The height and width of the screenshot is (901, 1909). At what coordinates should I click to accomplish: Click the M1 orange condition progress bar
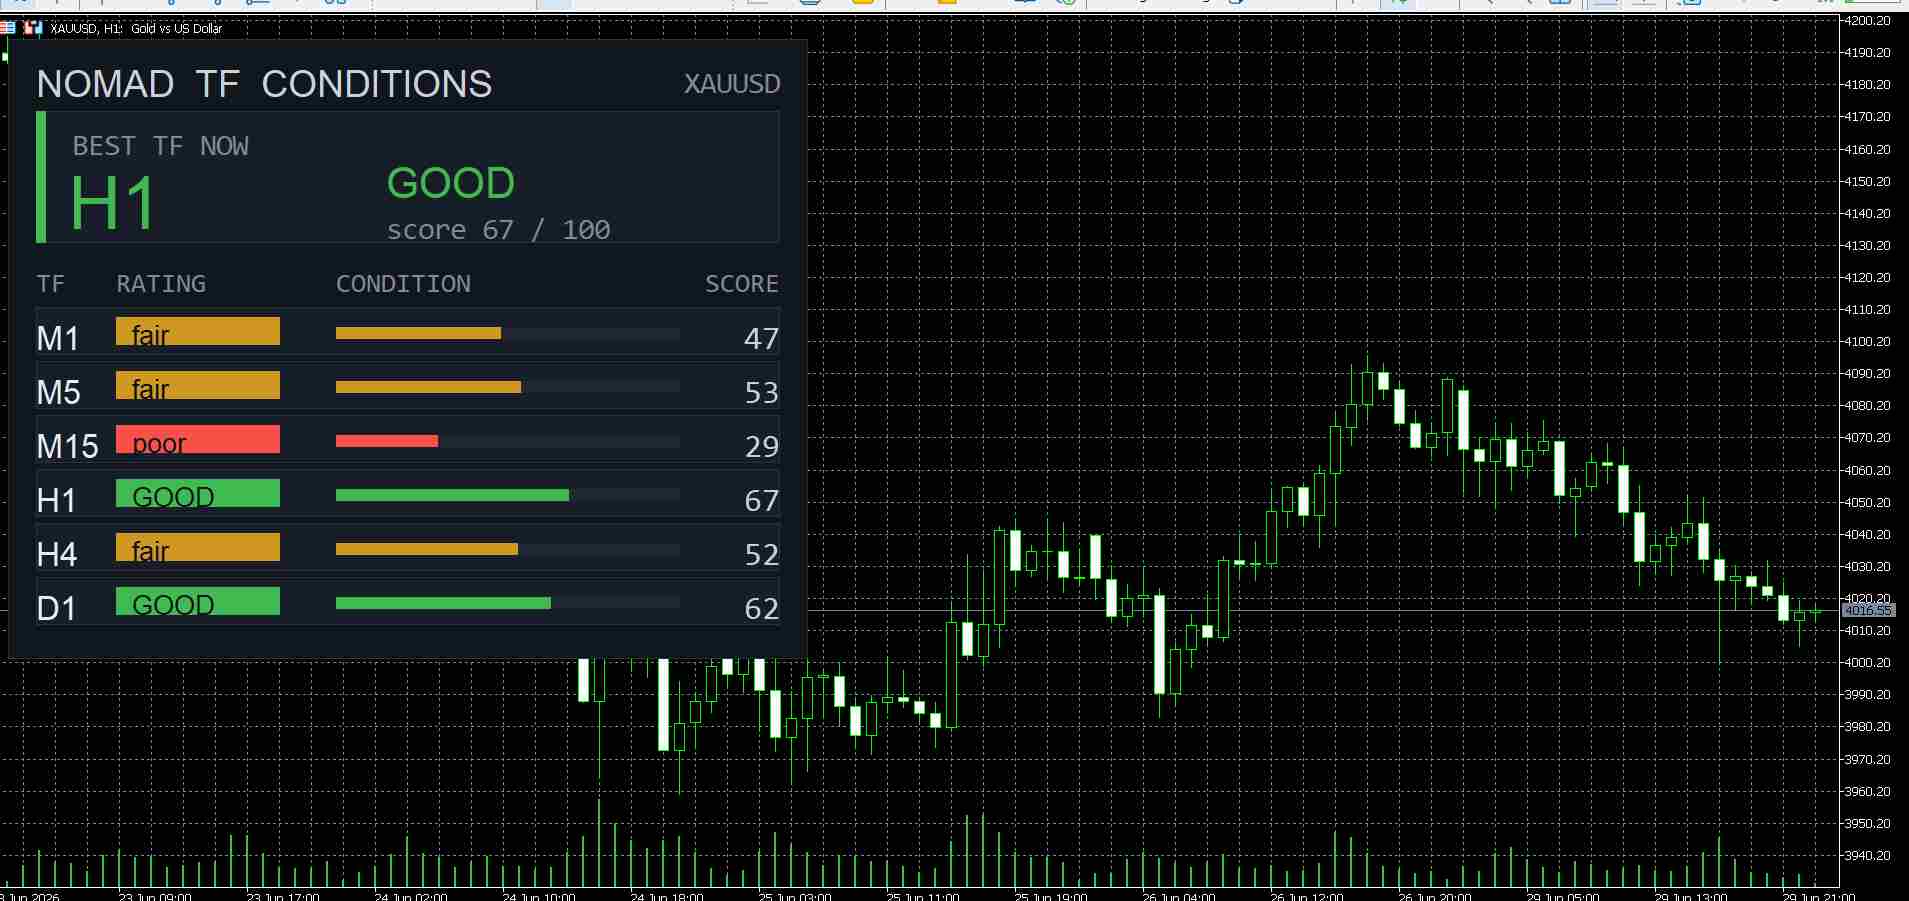[x=418, y=333]
